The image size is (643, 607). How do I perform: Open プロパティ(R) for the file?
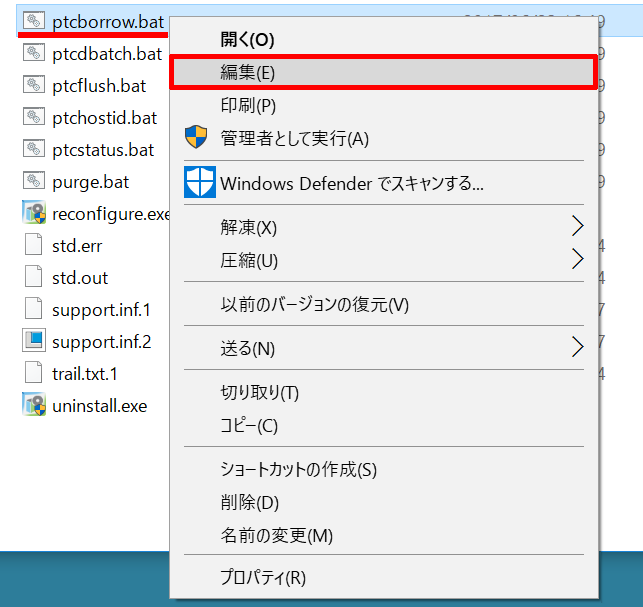[262, 577]
